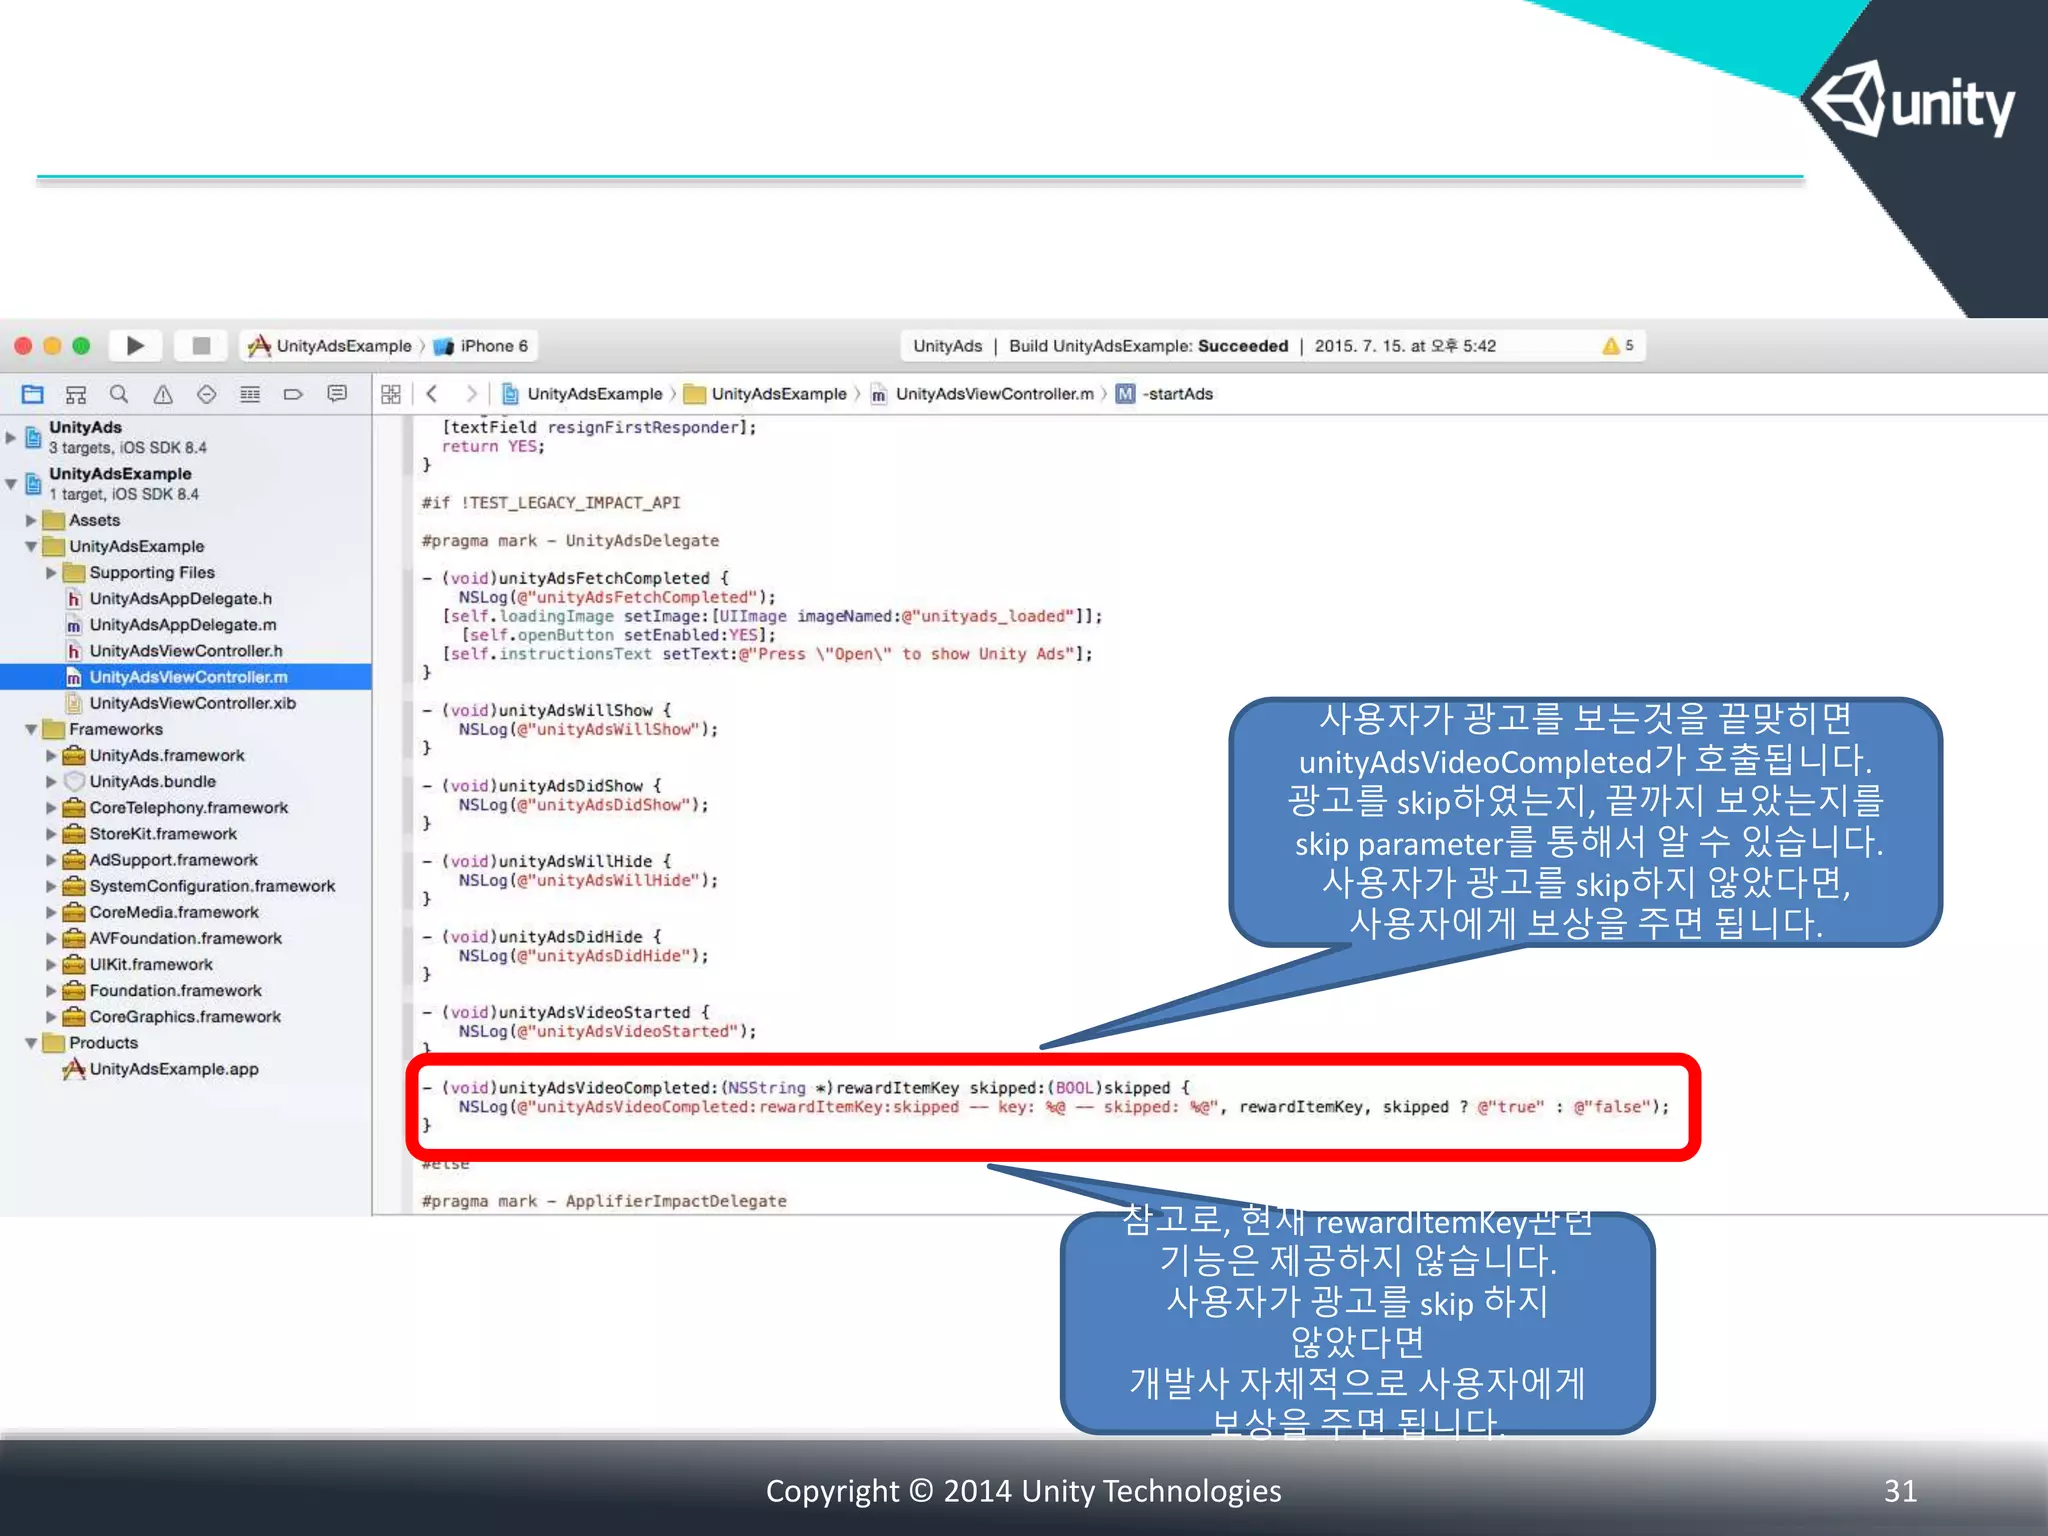Click the unityAdsDidHide method line
The height and width of the screenshot is (1536, 2048).
click(542, 937)
